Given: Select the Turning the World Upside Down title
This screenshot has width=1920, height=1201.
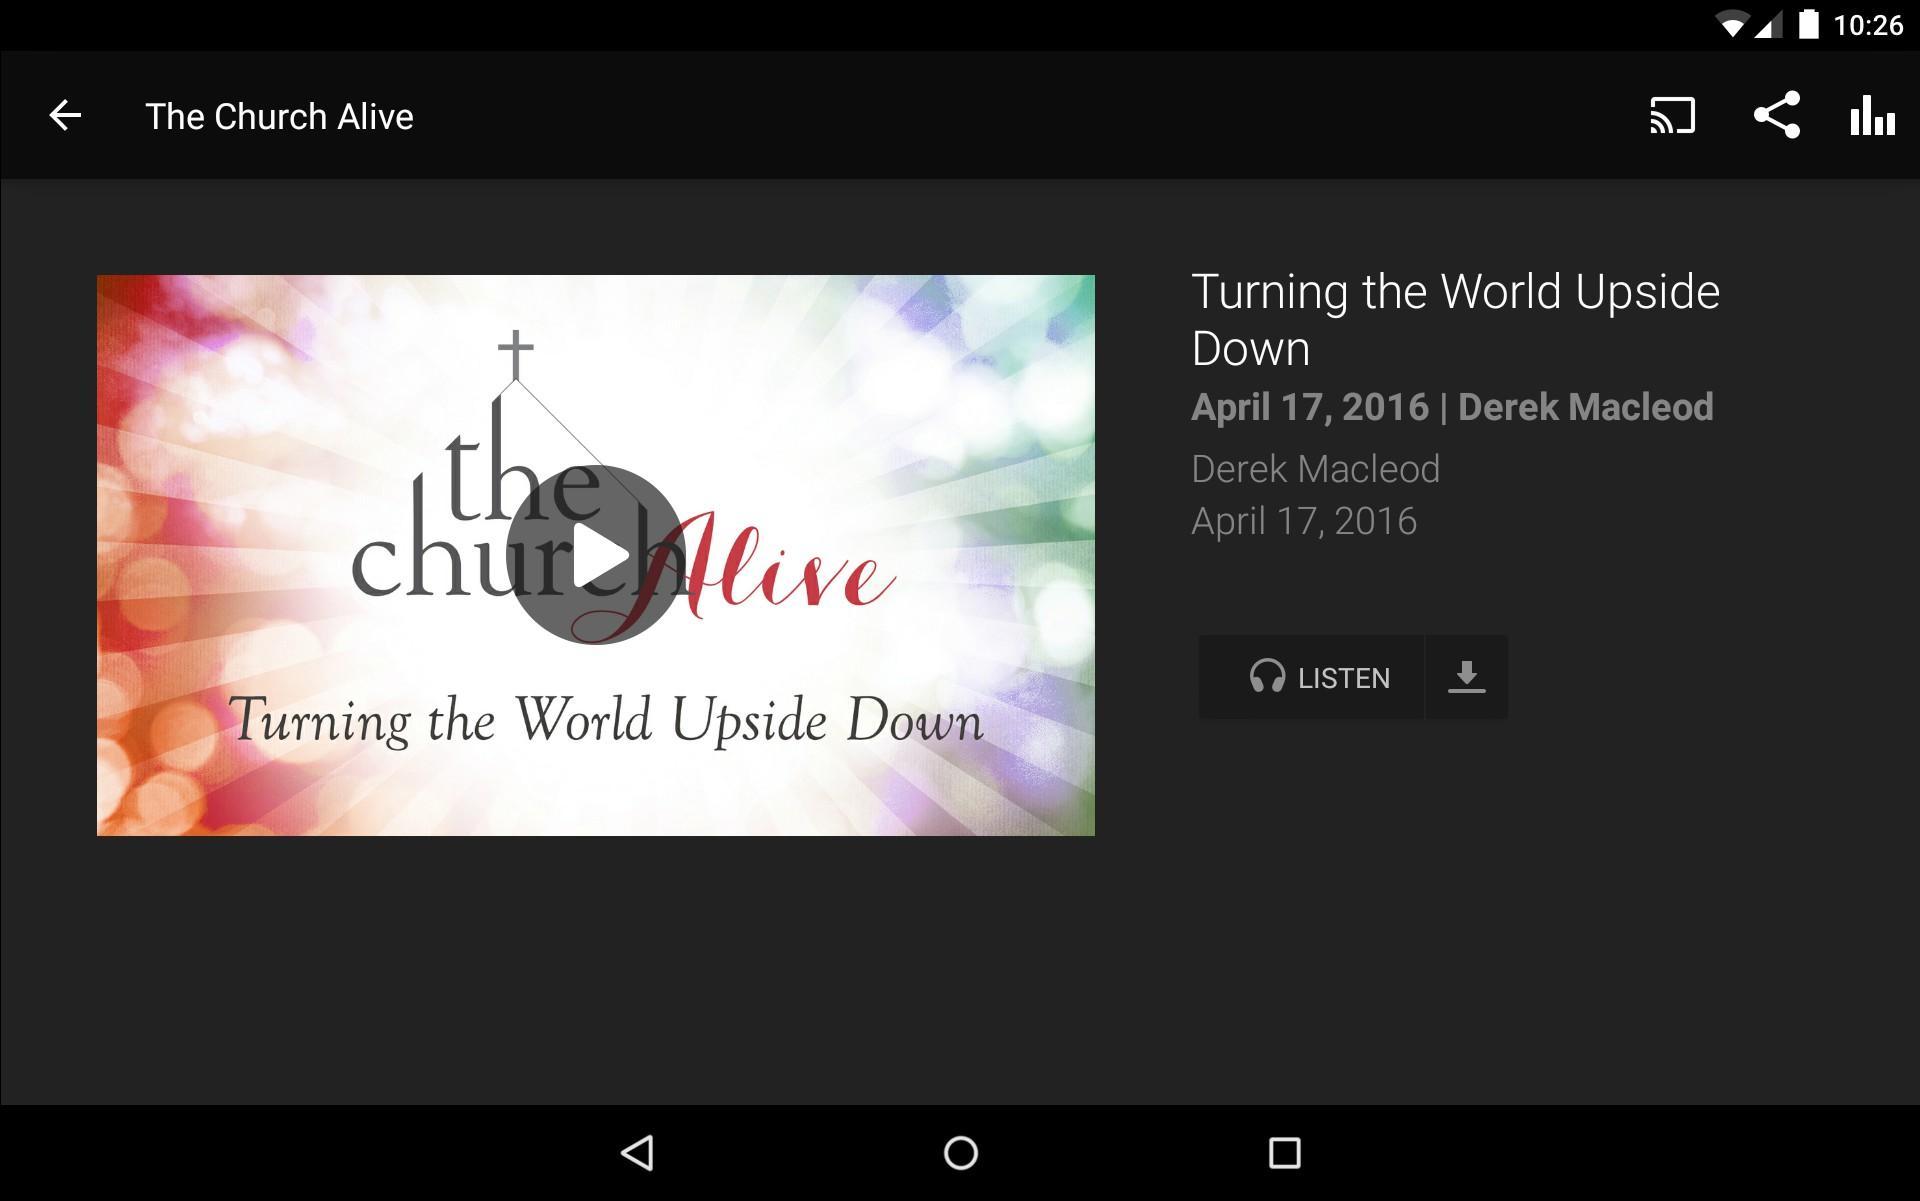Looking at the screenshot, I should coord(1455,320).
